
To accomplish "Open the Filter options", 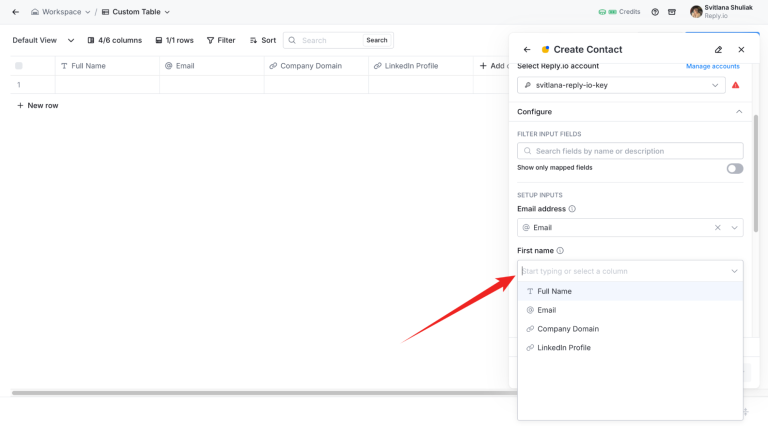I will point(221,40).
